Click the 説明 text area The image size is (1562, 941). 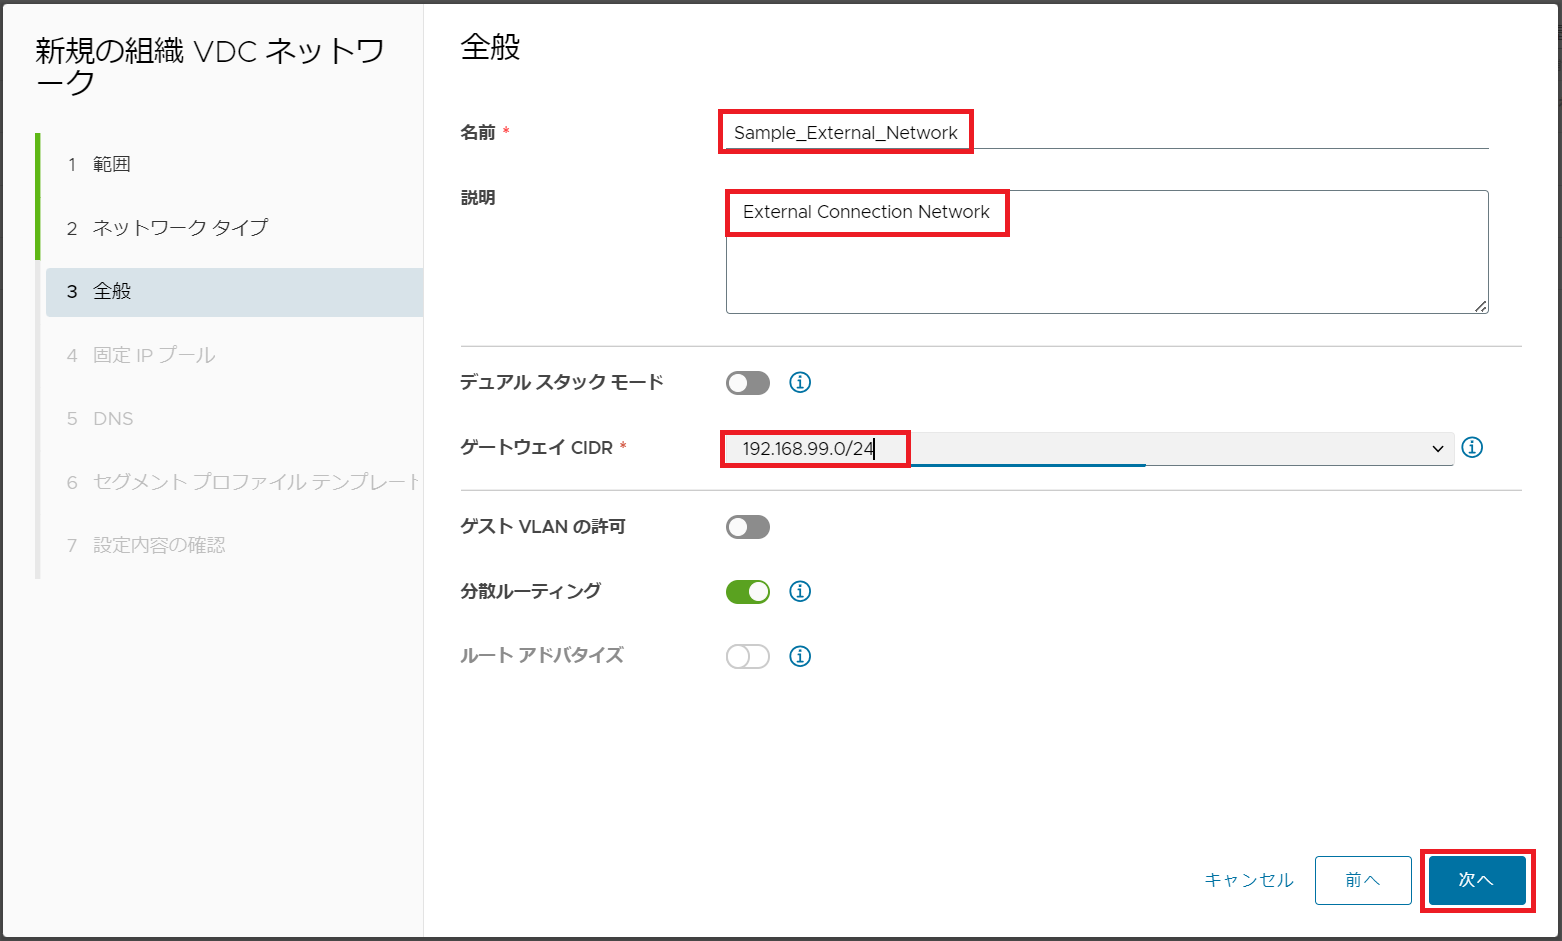pyautogui.click(x=1107, y=252)
